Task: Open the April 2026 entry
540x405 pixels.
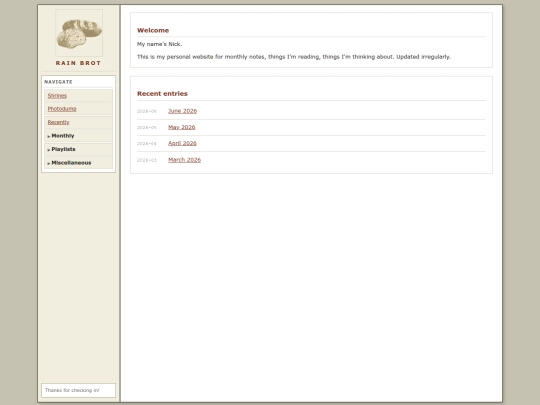Action: (x=182, y=143)
